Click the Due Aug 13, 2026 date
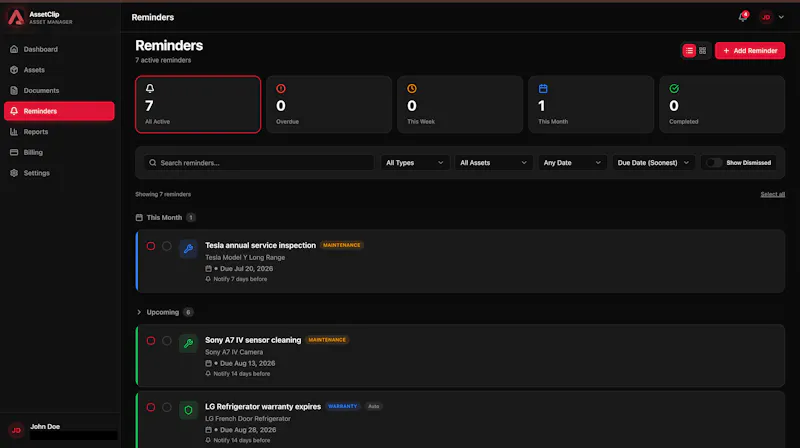The image size is (800, 448). [x=247, y=363]
